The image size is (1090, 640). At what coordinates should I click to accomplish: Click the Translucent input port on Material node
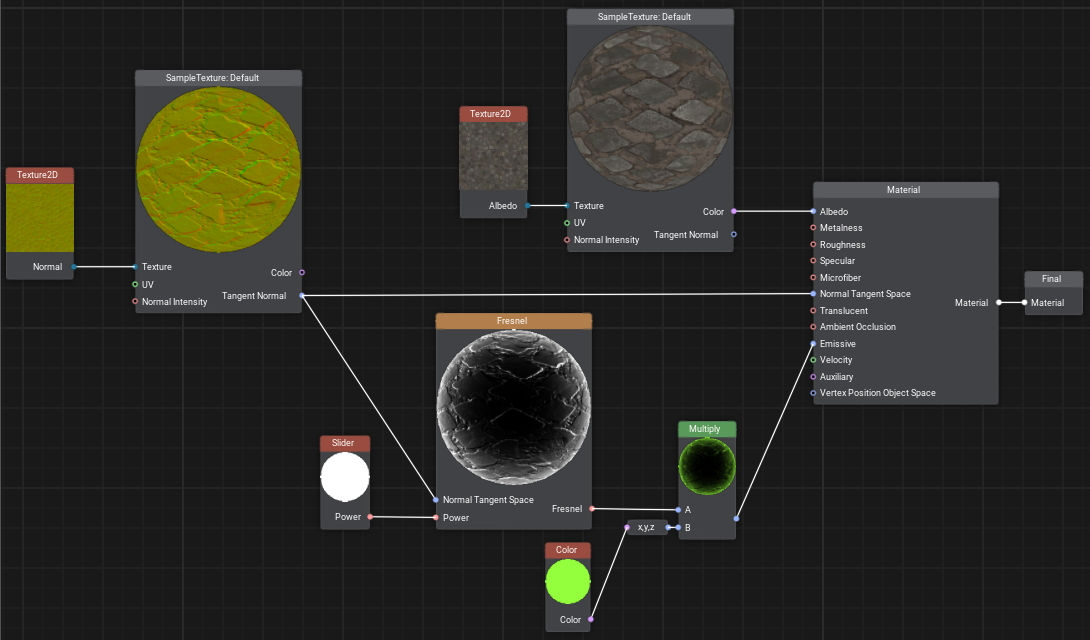pos(813,310)
